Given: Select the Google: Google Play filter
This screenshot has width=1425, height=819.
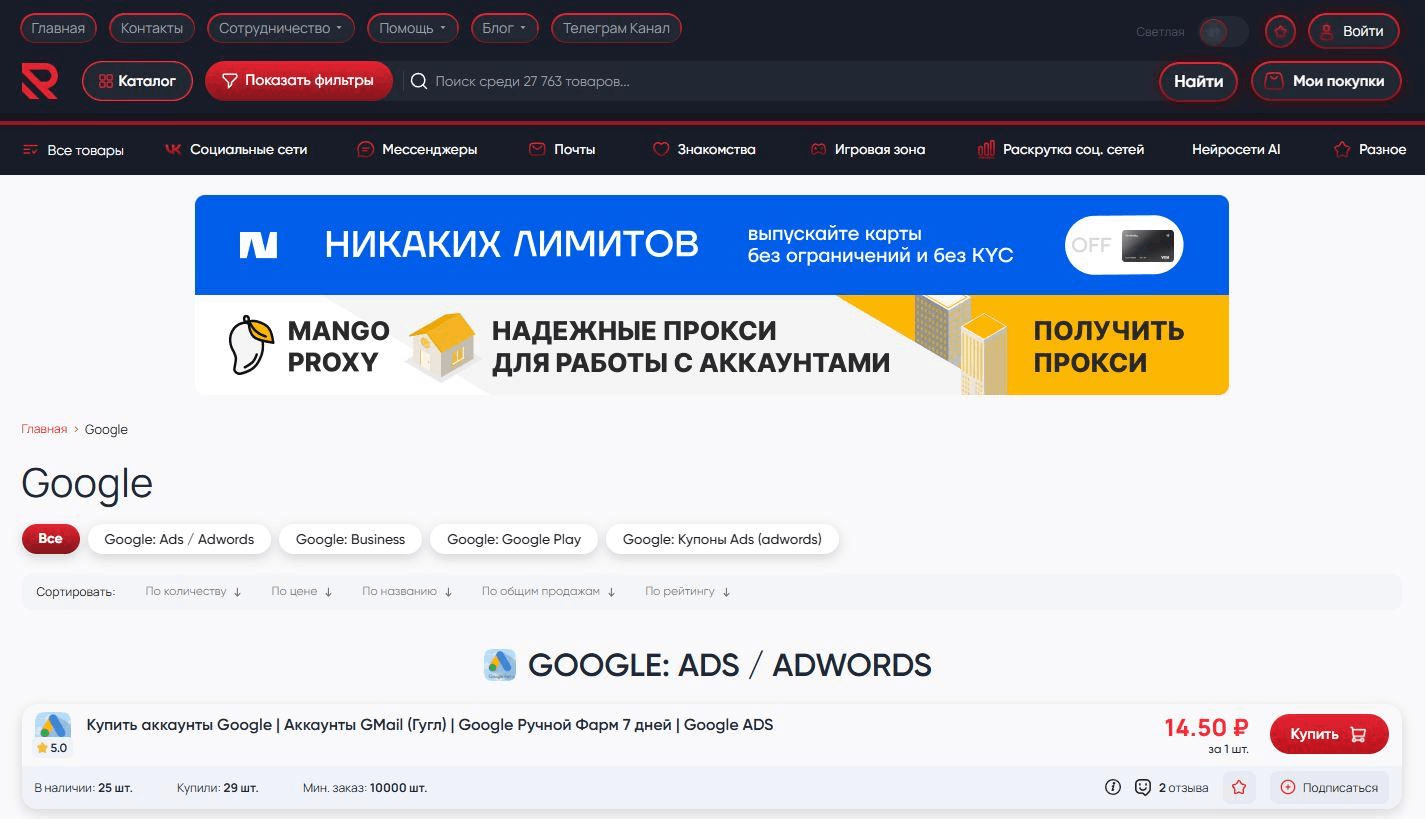Looking at the screenshot, I should [x=514, y=539].
